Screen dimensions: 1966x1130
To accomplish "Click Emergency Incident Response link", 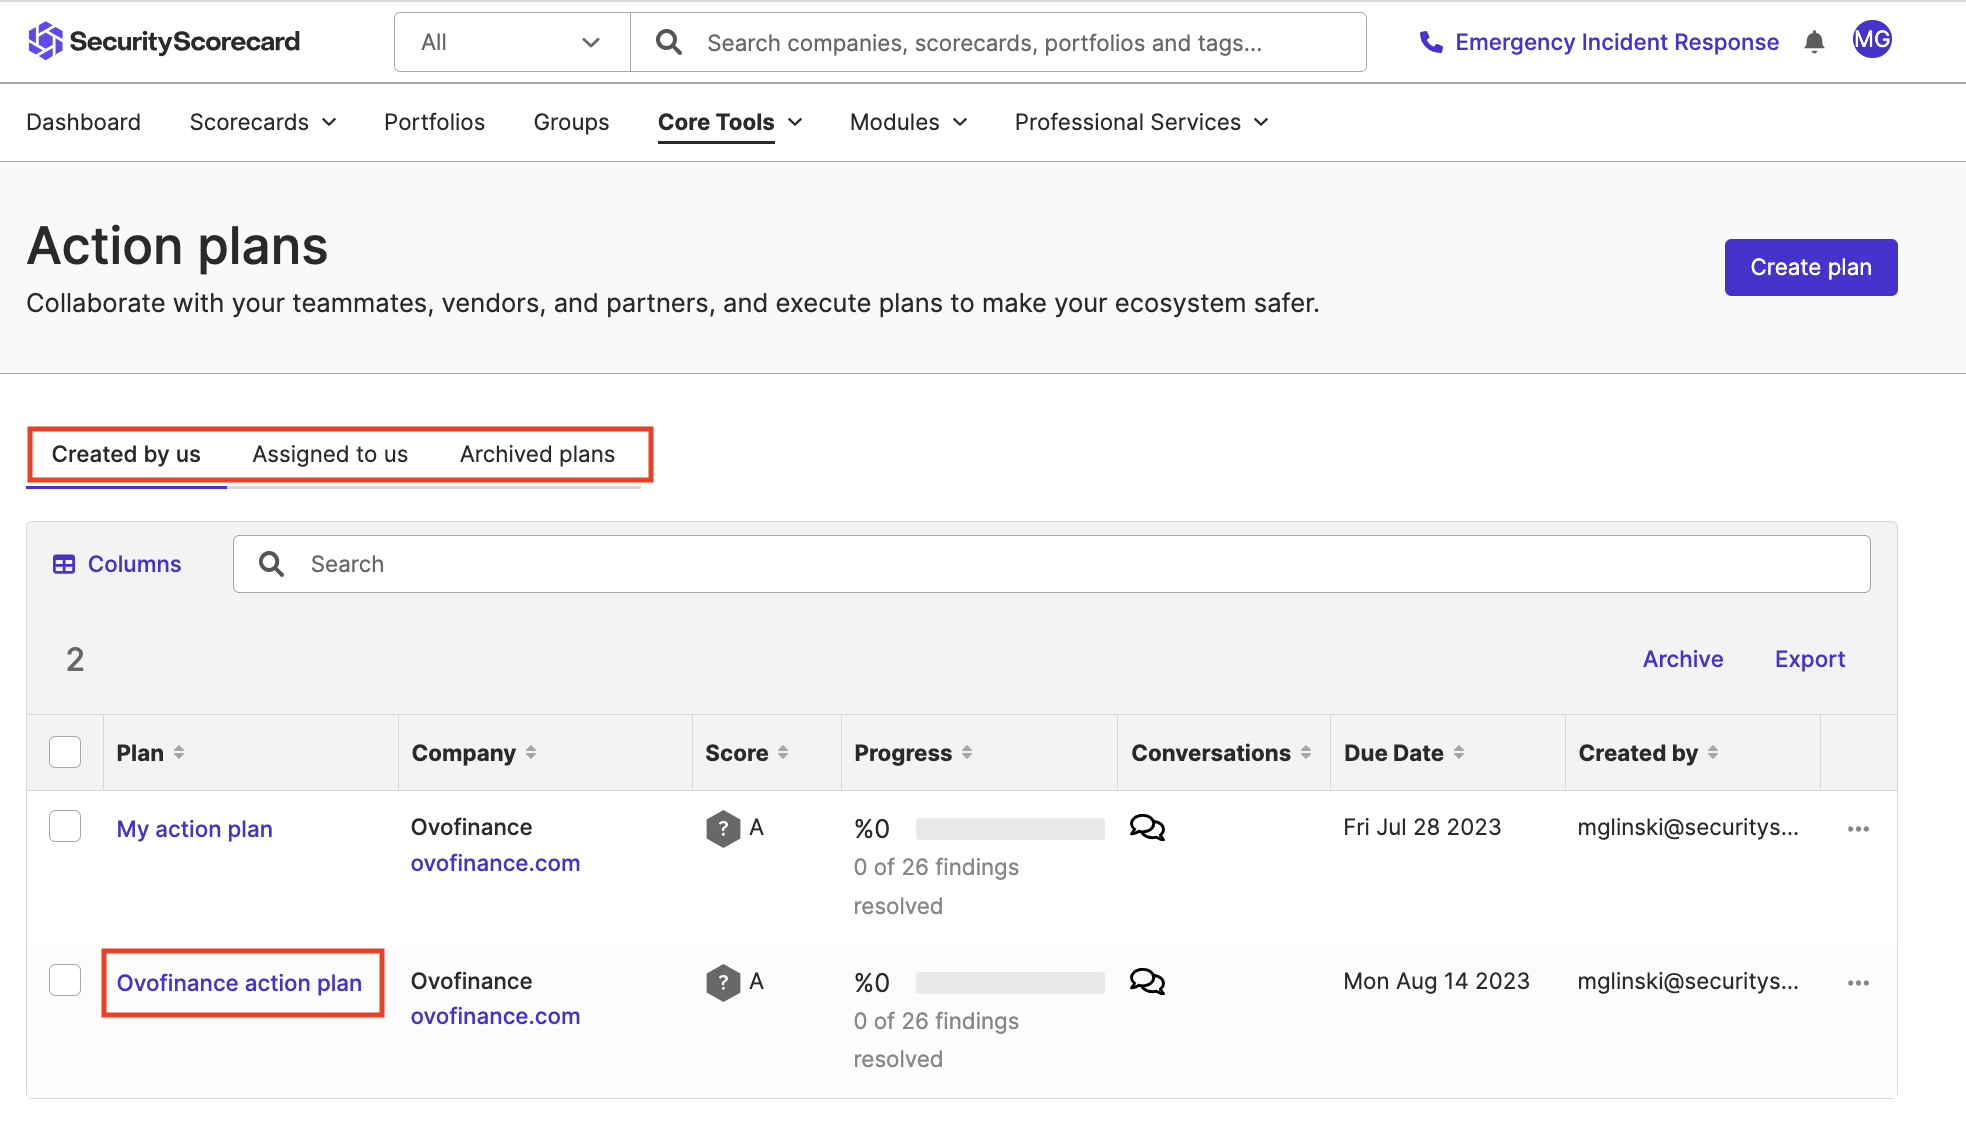I will coord(1617,42).
